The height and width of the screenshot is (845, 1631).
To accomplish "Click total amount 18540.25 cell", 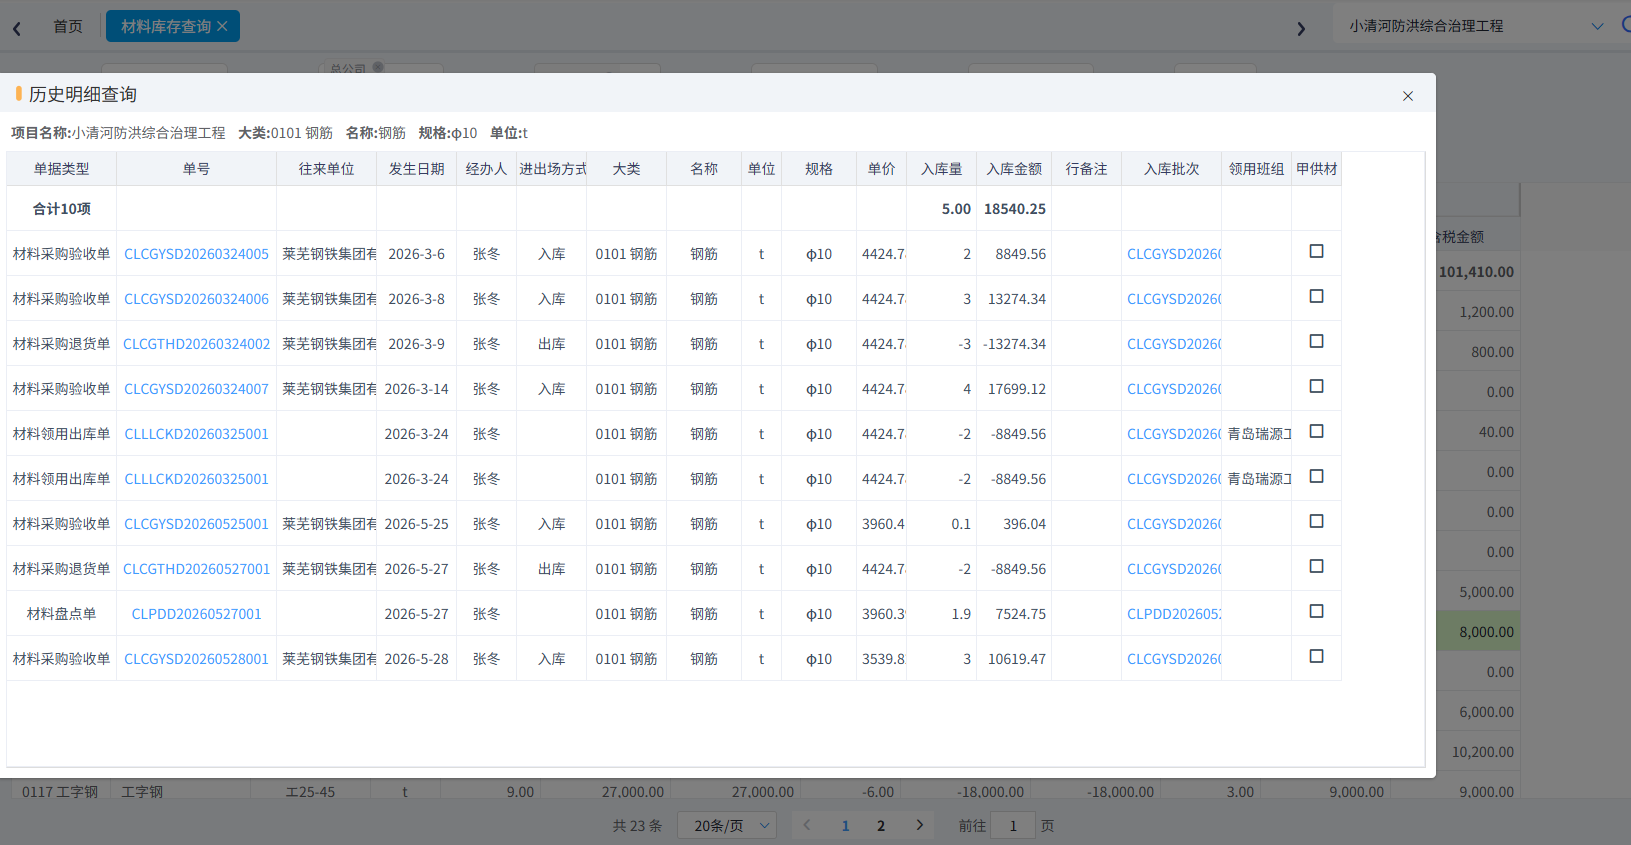I will point(1014,209).
